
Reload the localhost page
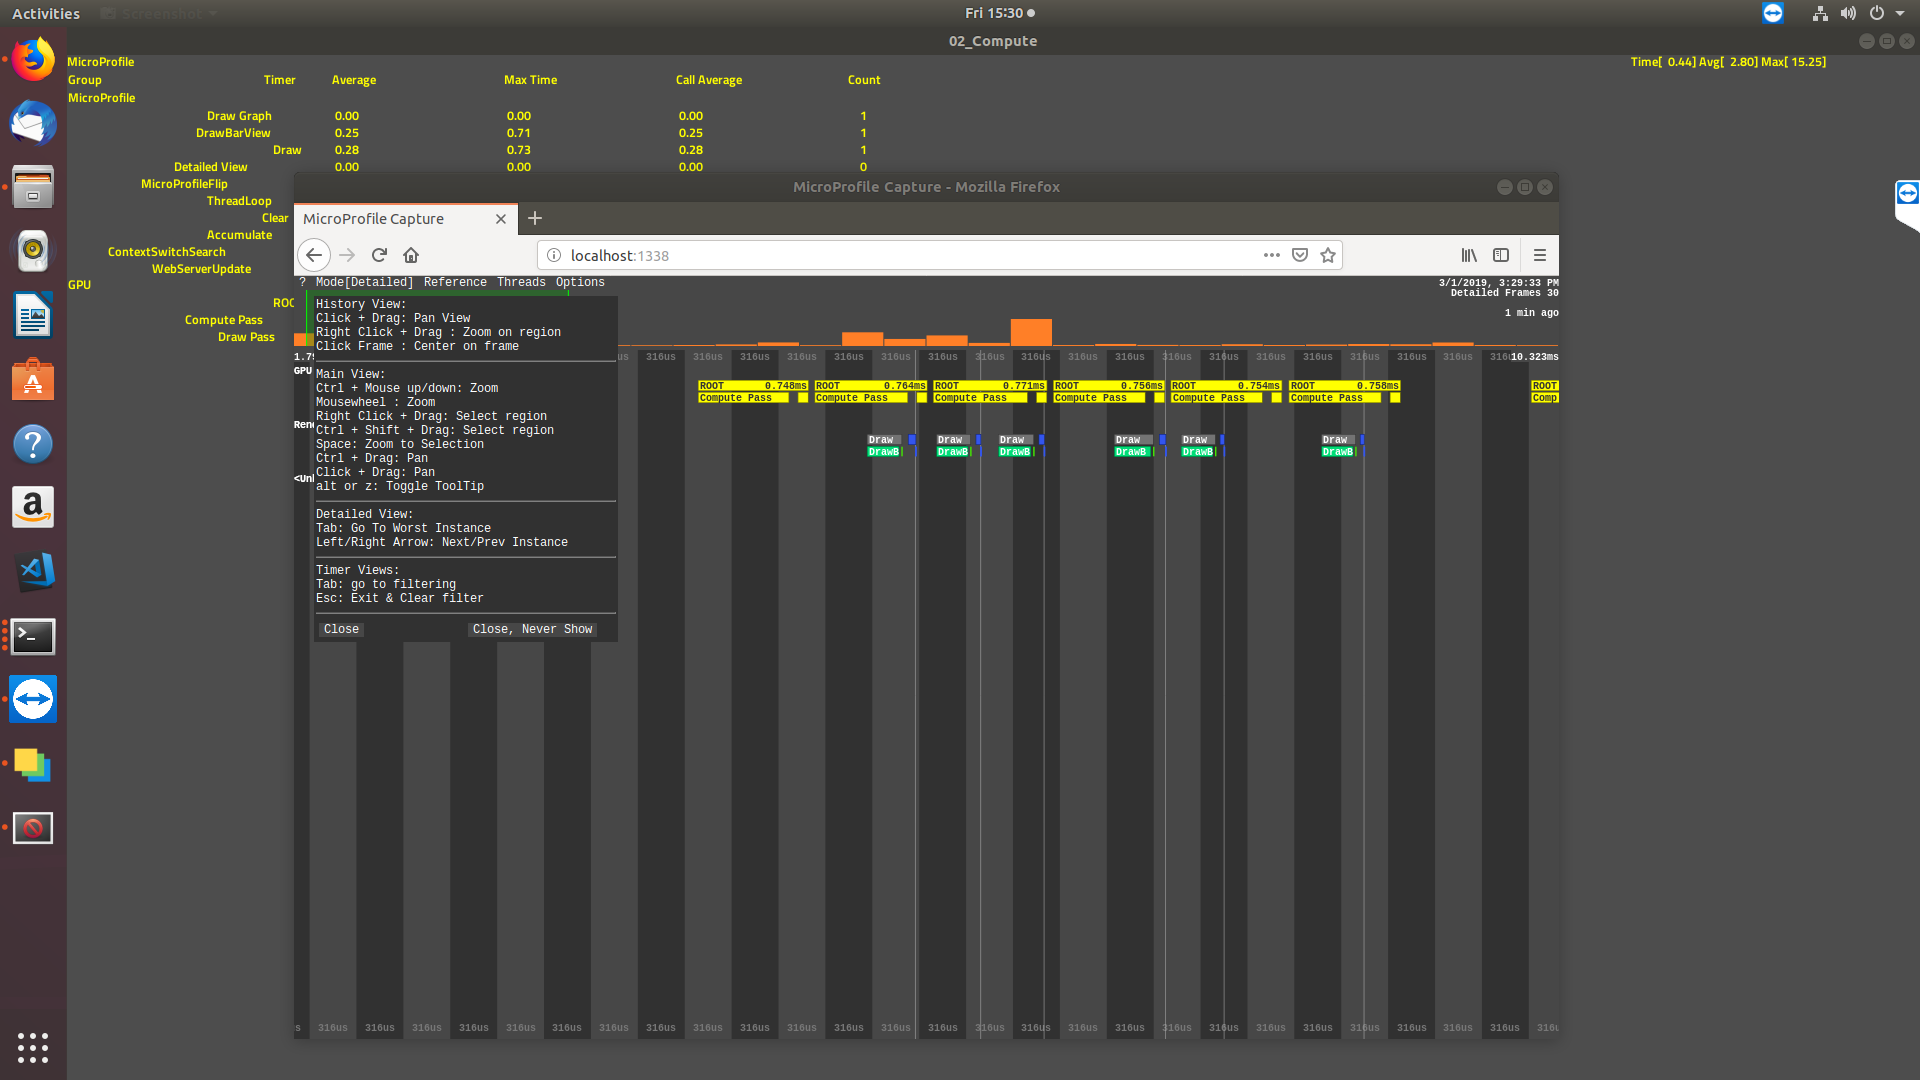(x=379, y=256)
